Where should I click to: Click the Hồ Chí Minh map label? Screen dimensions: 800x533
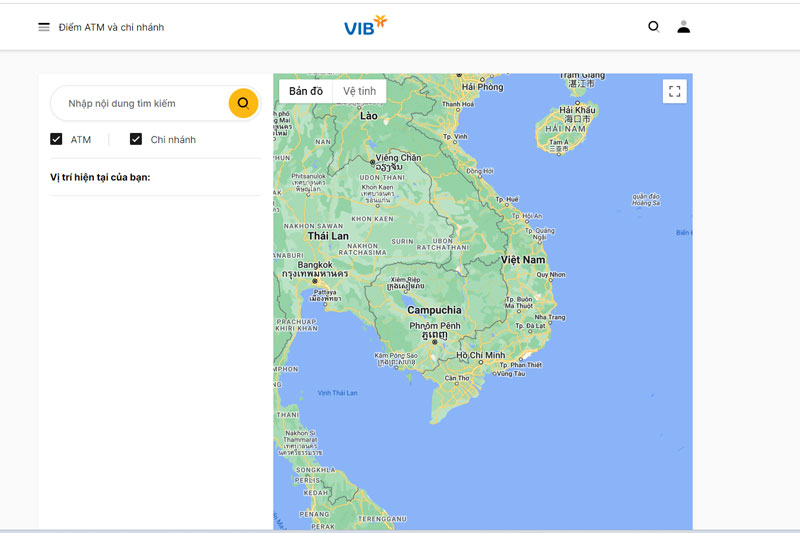(x=481, y=355)
